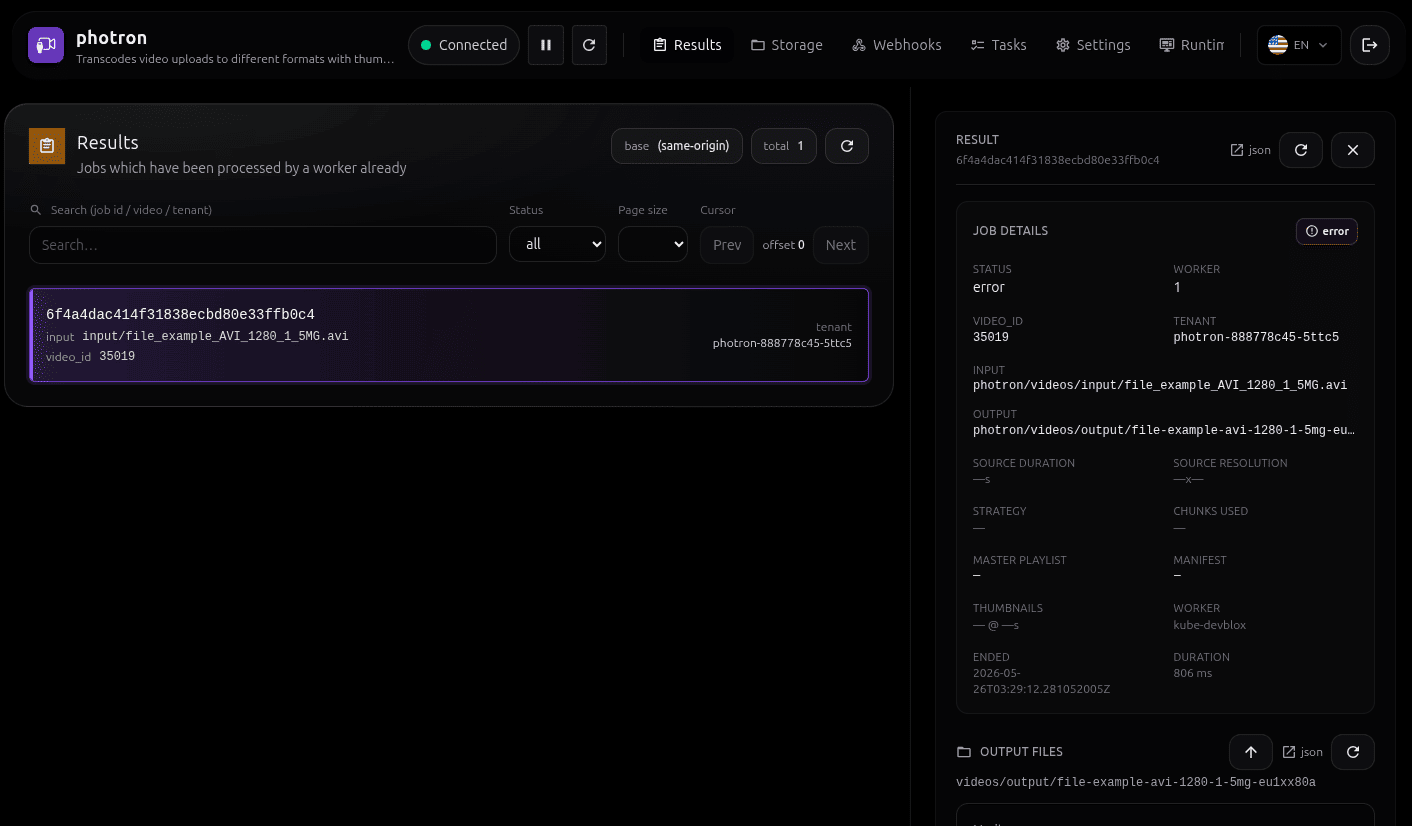Open the Settings tab
This screenshot has width=1412, height=826.
click(x=1094, y=45)
